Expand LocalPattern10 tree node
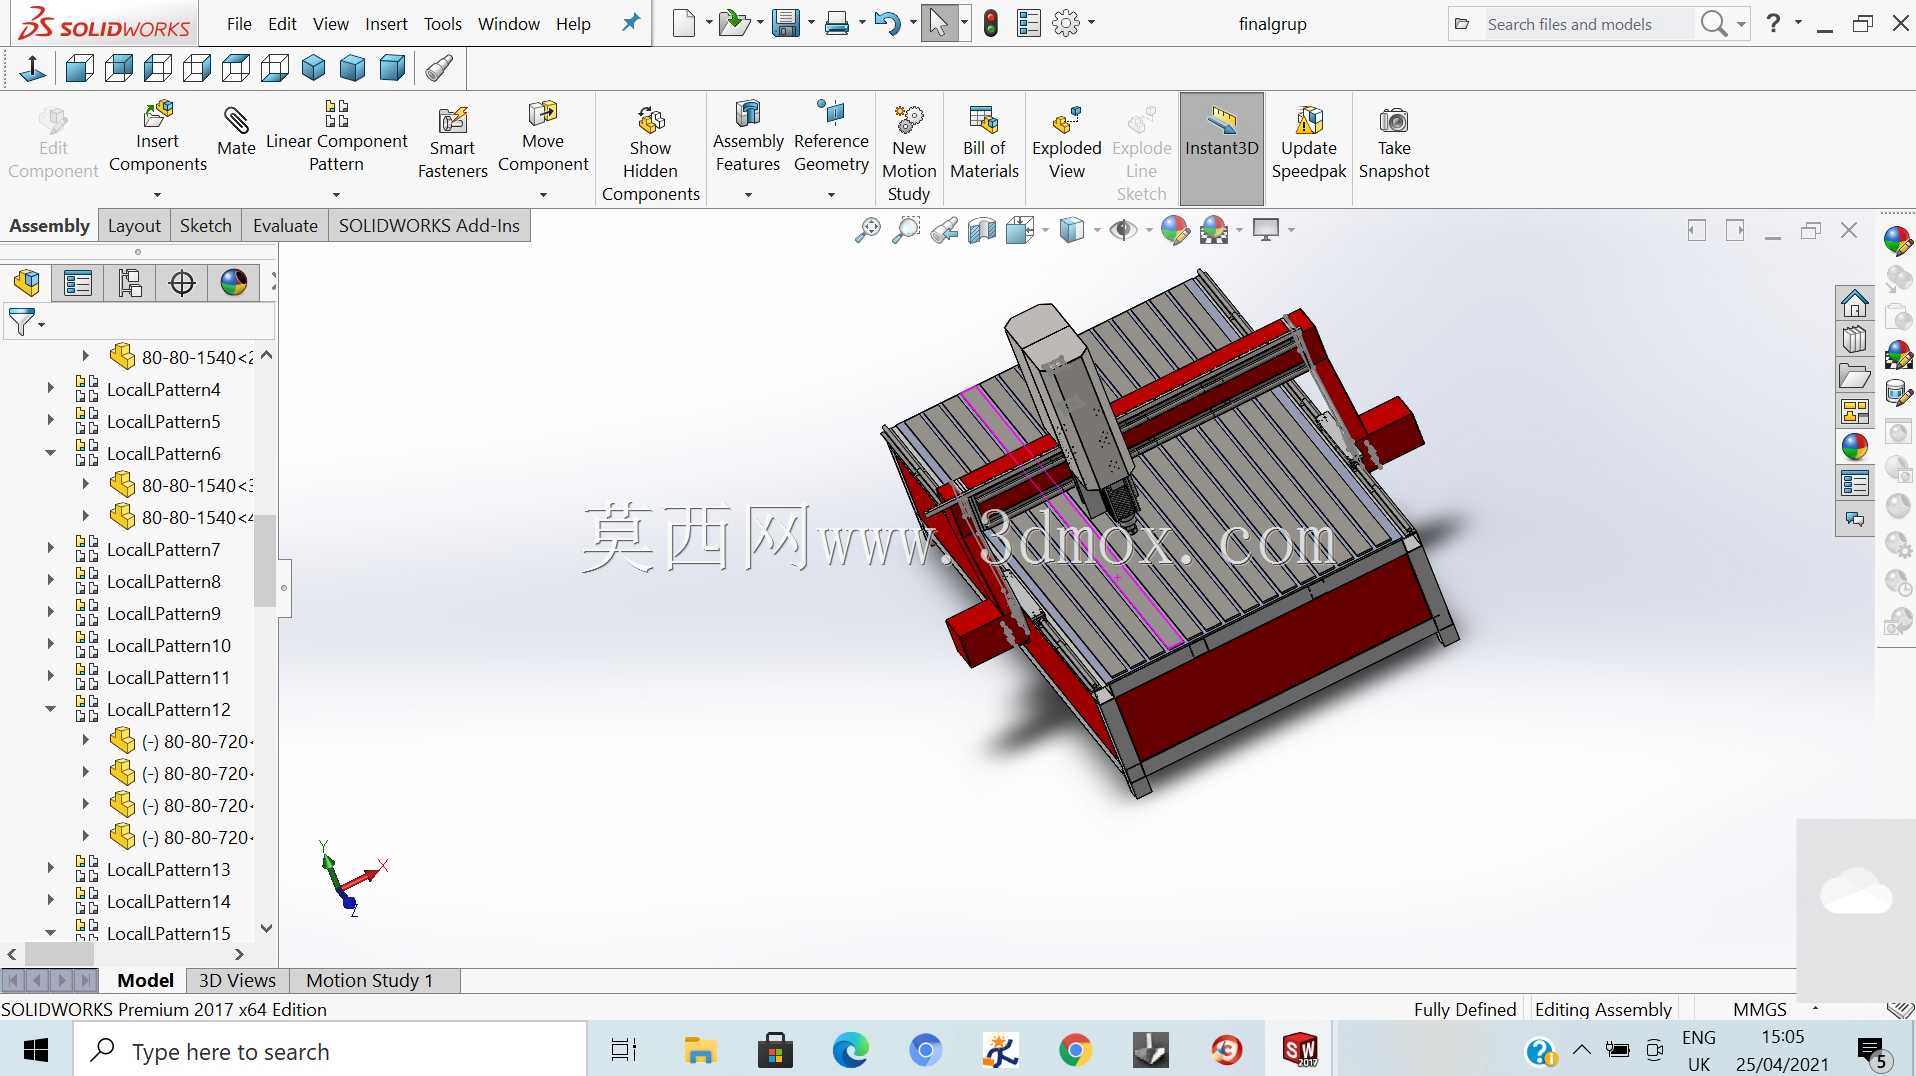 tap(51, 645)
